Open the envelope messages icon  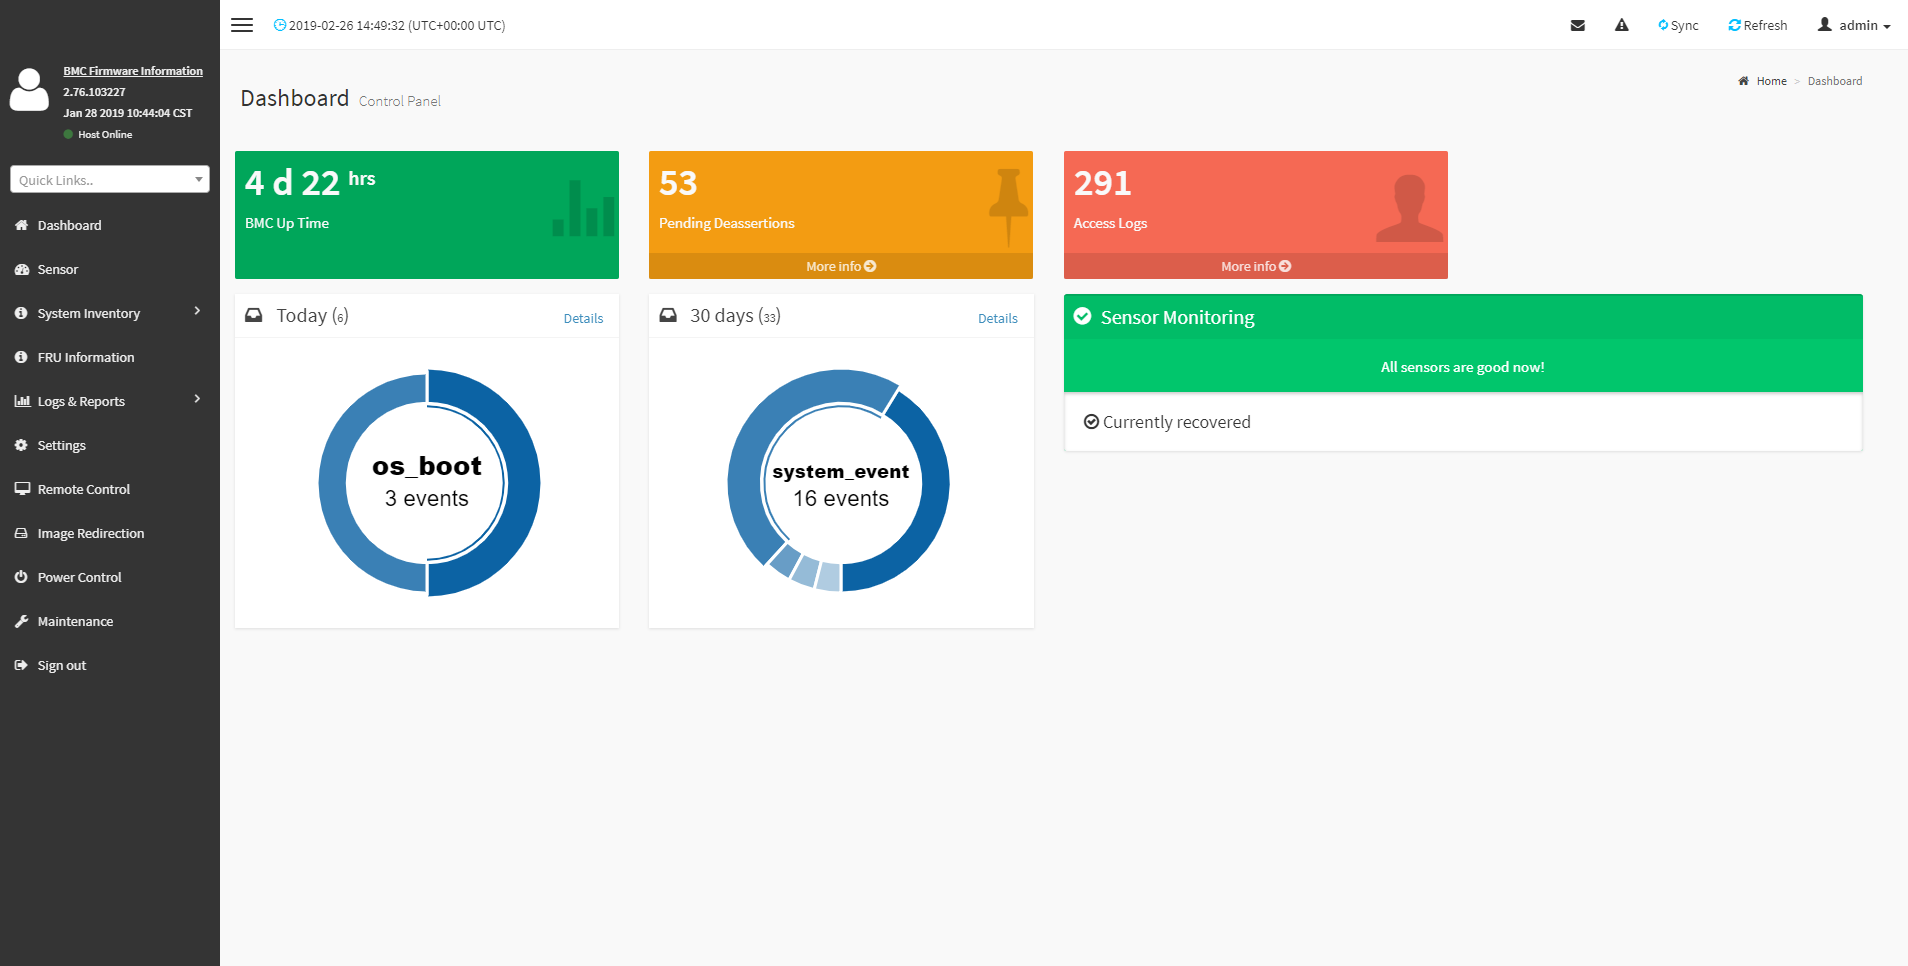tap(1577, 26)
